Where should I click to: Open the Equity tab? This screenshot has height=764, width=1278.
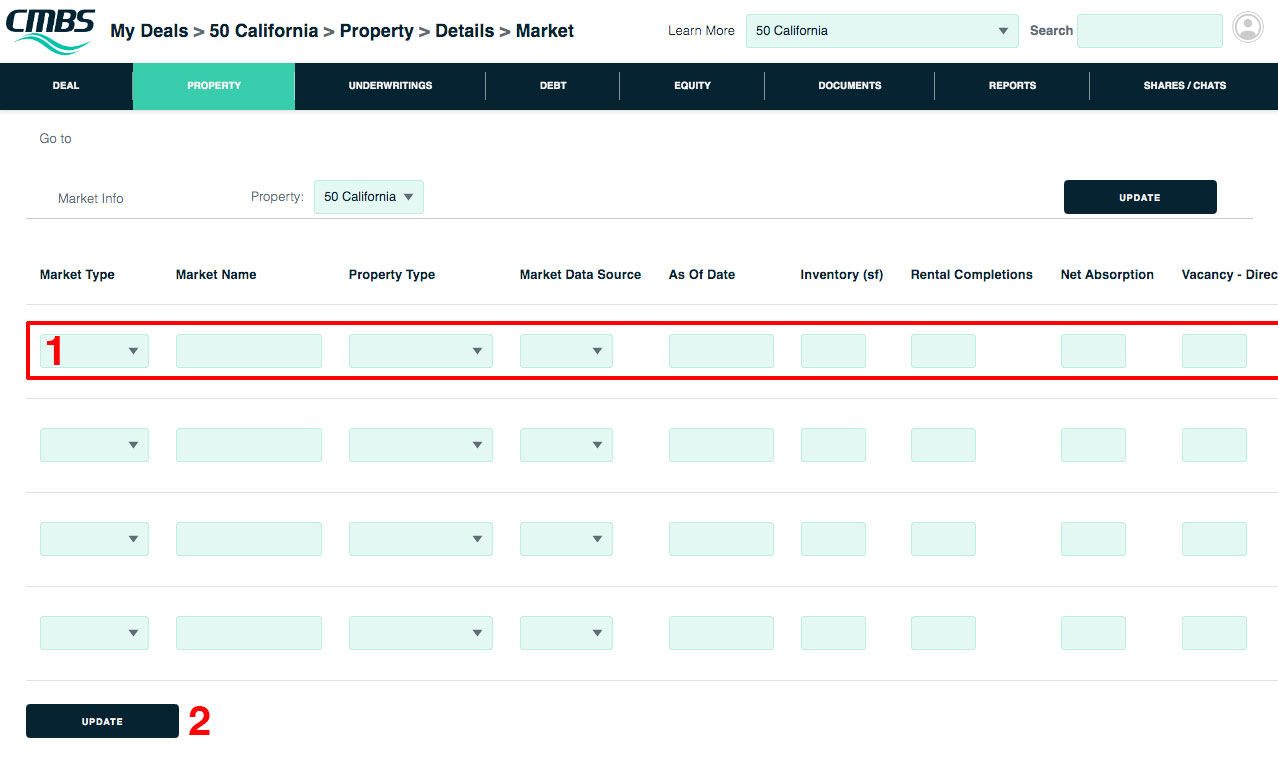tap(692, 86)
